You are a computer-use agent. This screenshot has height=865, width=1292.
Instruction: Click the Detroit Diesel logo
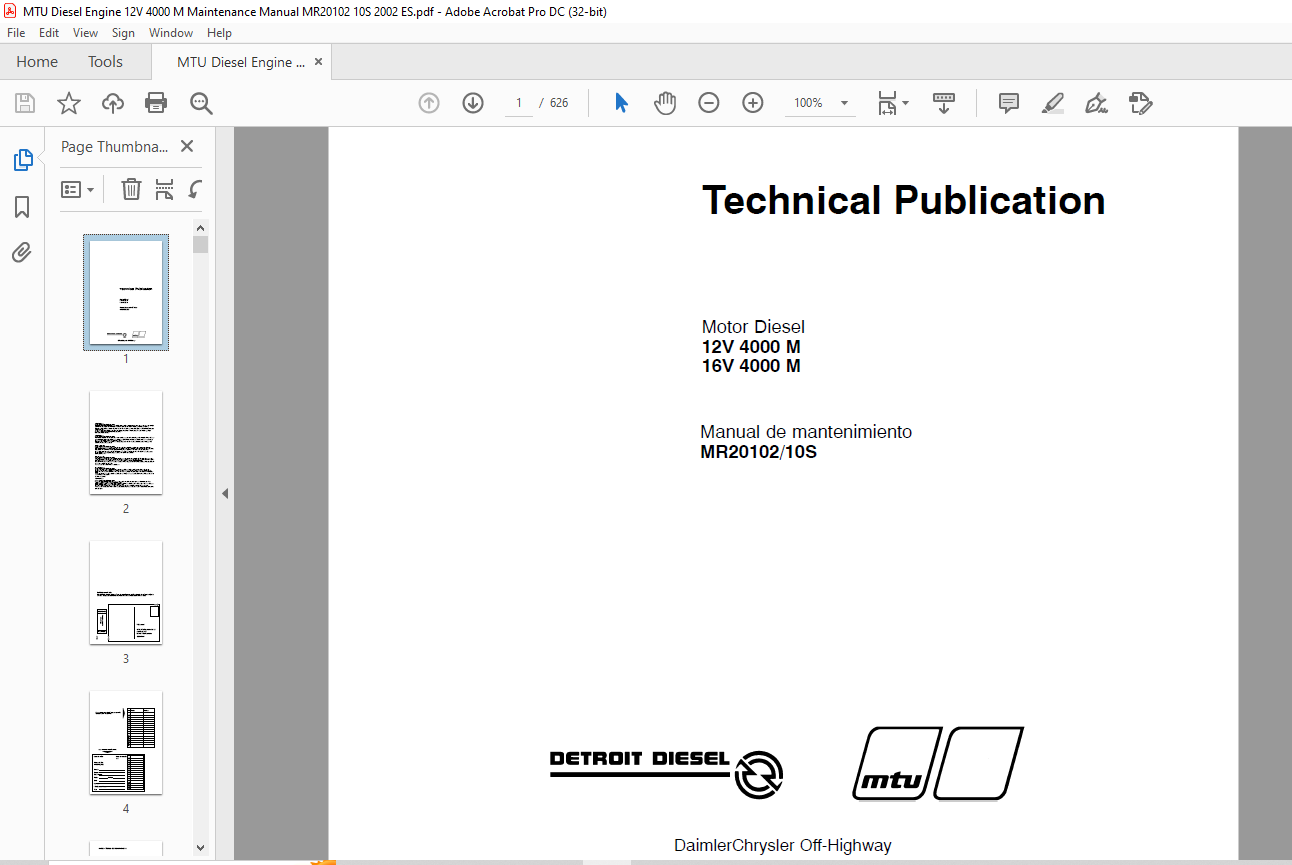click(x=667, y=773)
